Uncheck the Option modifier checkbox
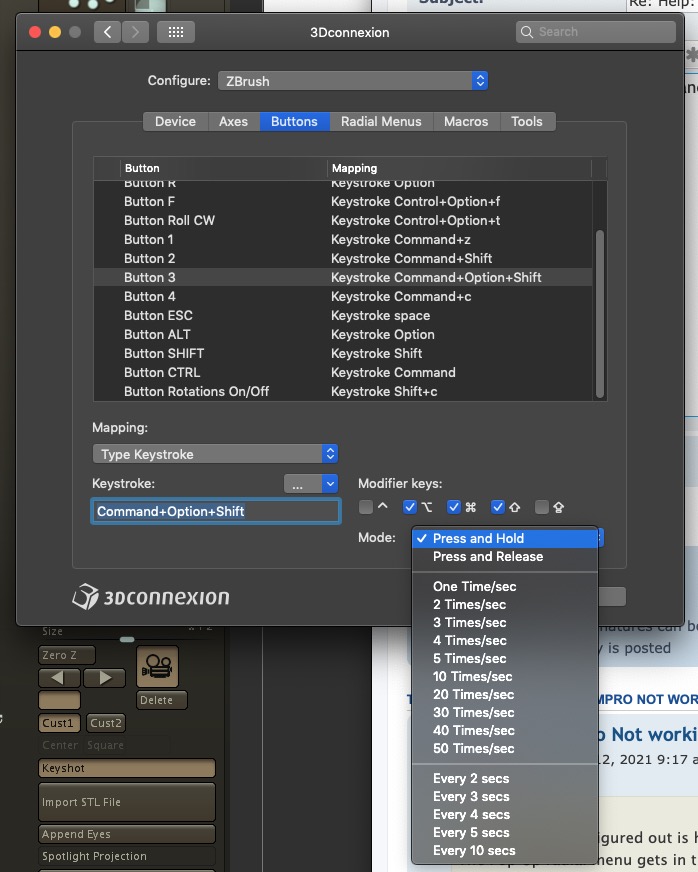This screenshot has width=698, height=872. (x=409, y=507)
